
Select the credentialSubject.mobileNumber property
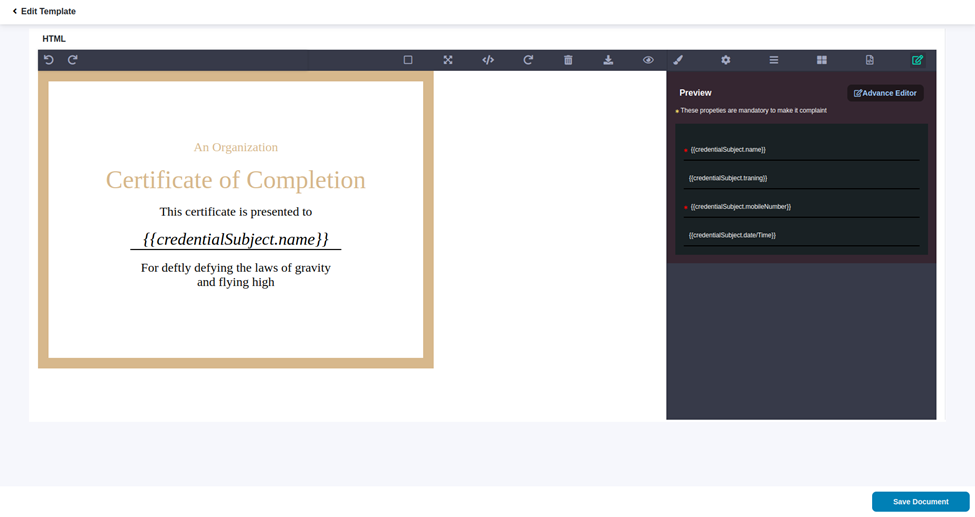(740, 207)
